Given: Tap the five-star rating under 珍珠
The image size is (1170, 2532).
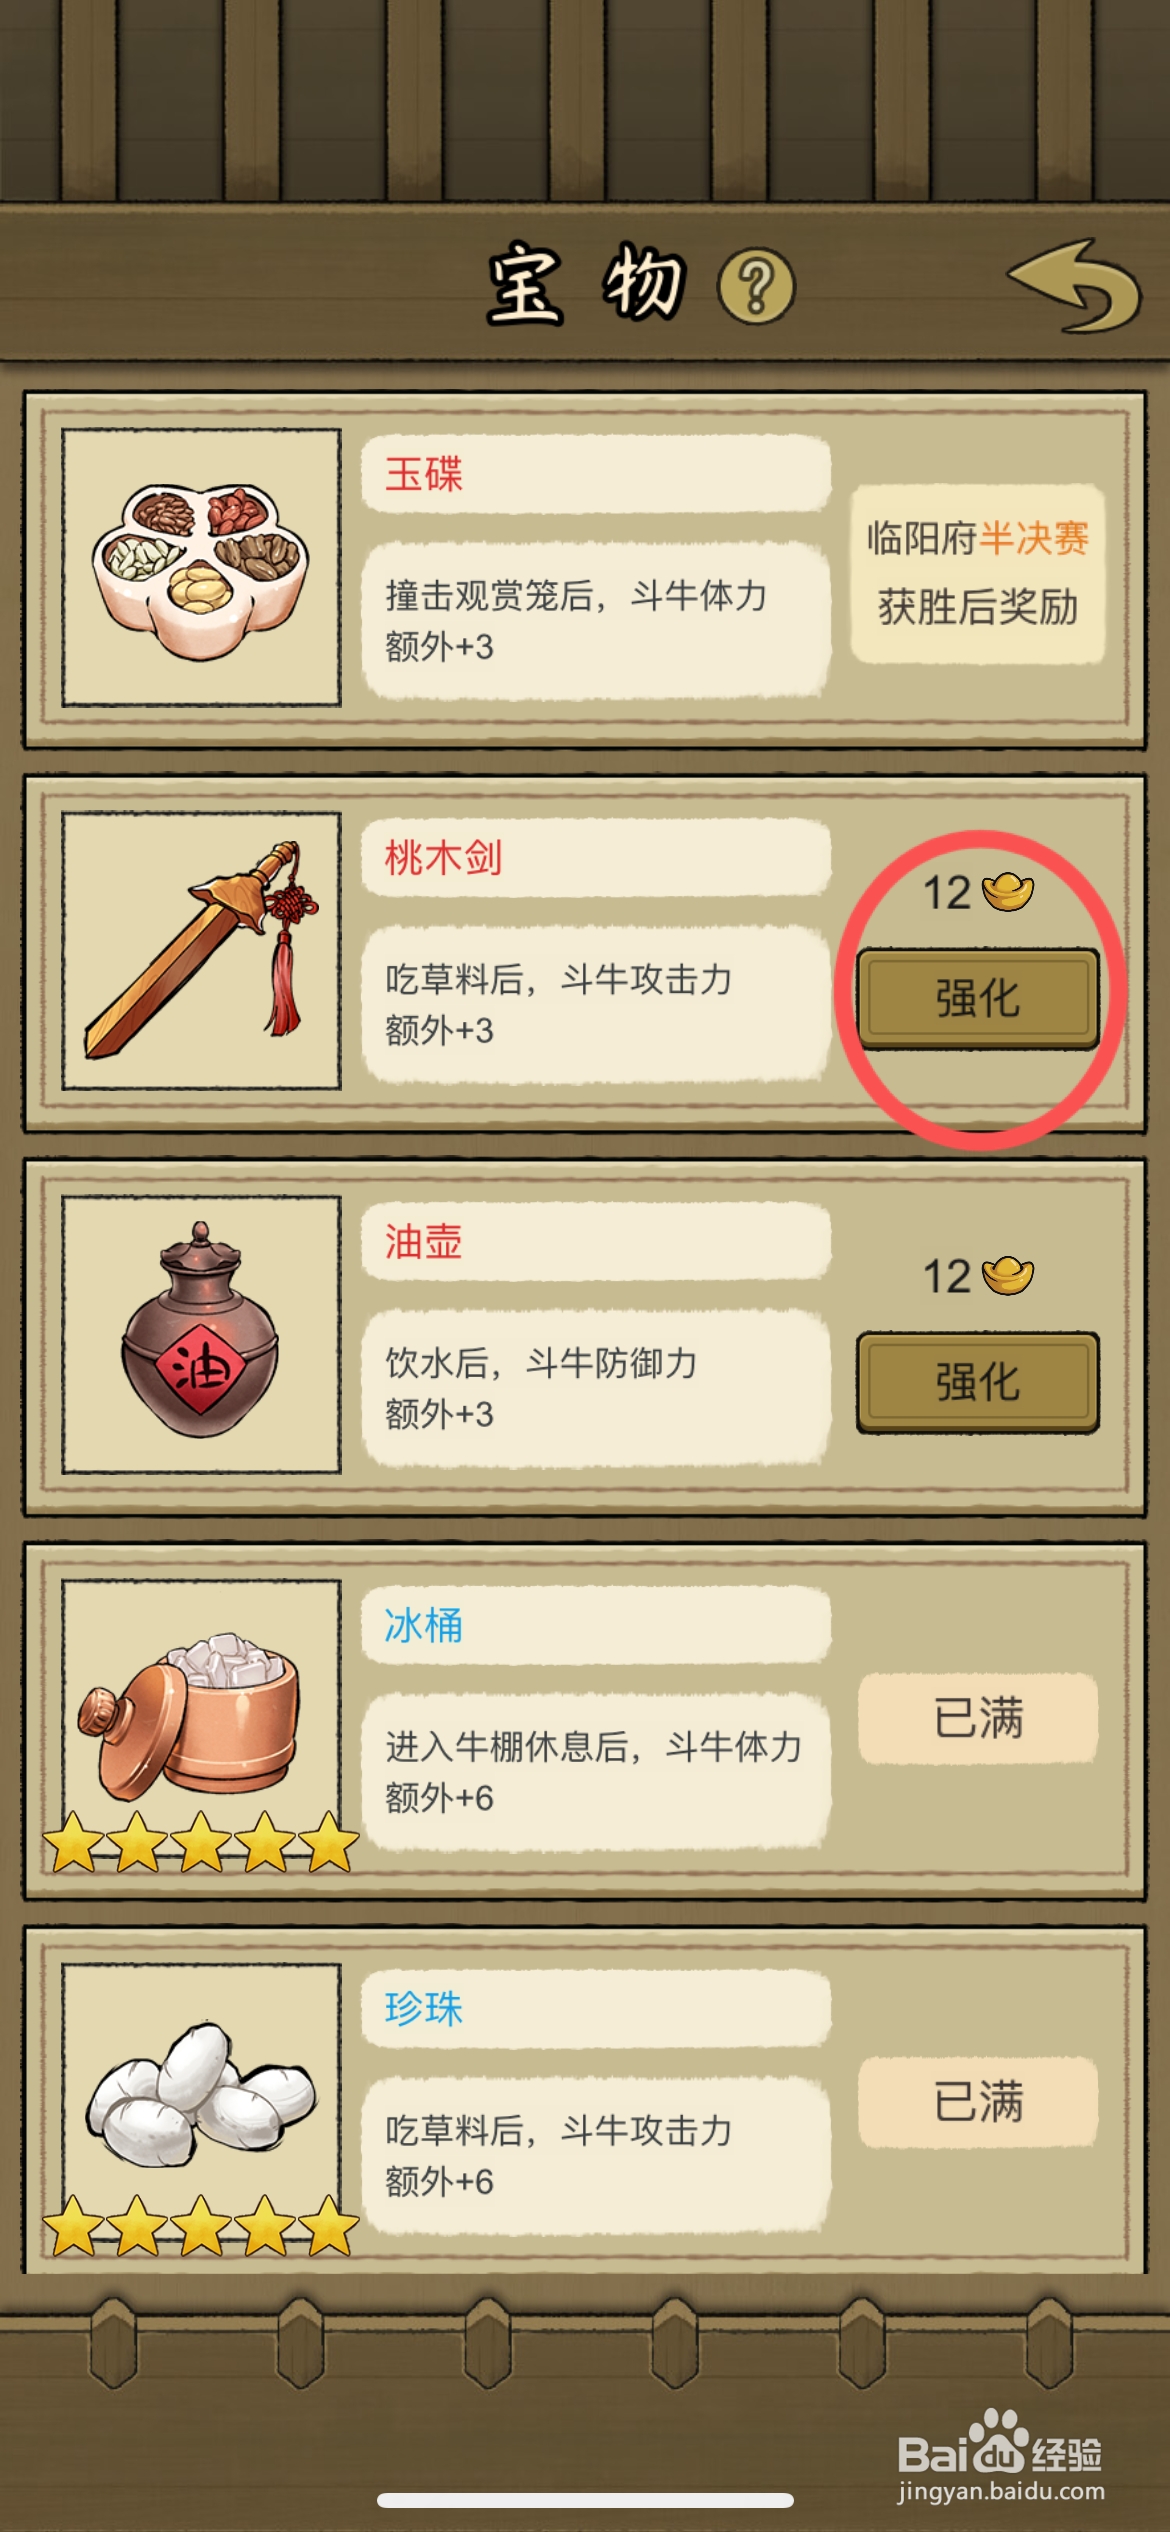Looking at the screenshot, I should 201,2226.
